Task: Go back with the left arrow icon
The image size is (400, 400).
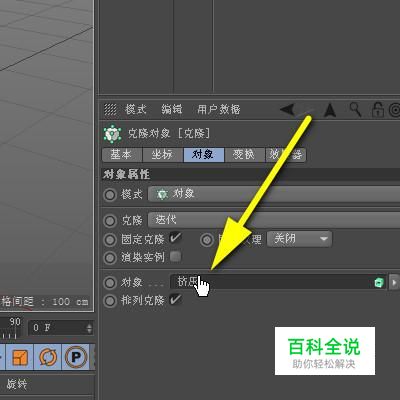Action: coord(287,109)
